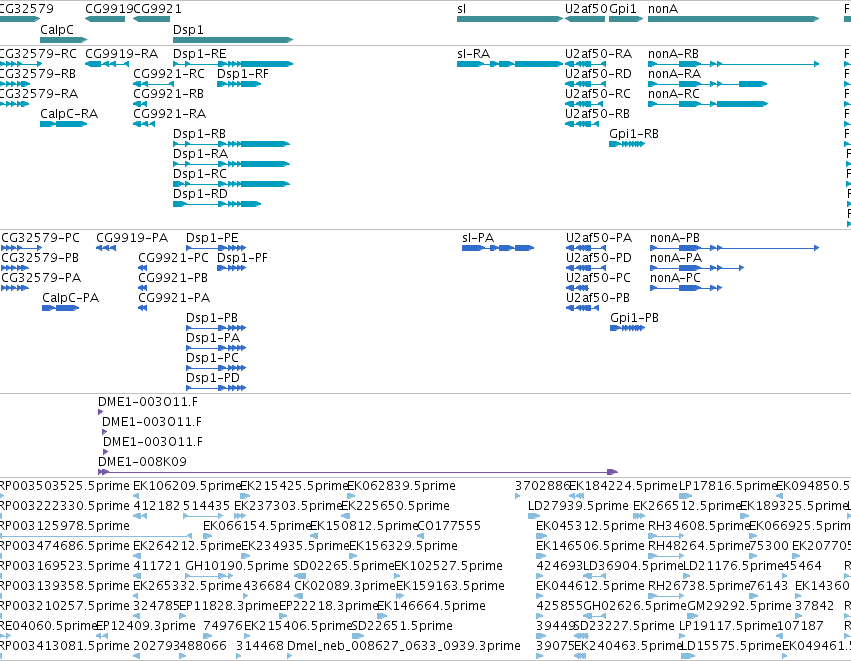The image size is (851, 661).
Task: Select transcript Gpi1-RB
Action: tap(627, 144)
